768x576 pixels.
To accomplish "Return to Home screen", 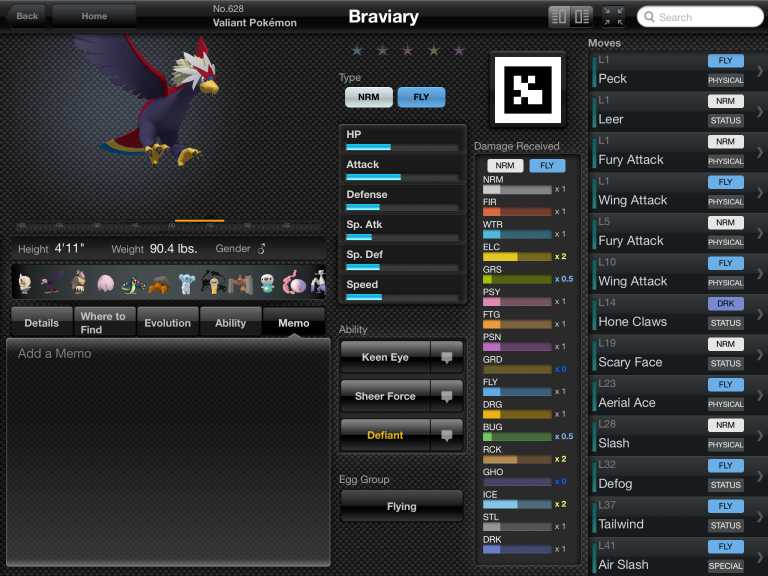I will tap(94, 16).
